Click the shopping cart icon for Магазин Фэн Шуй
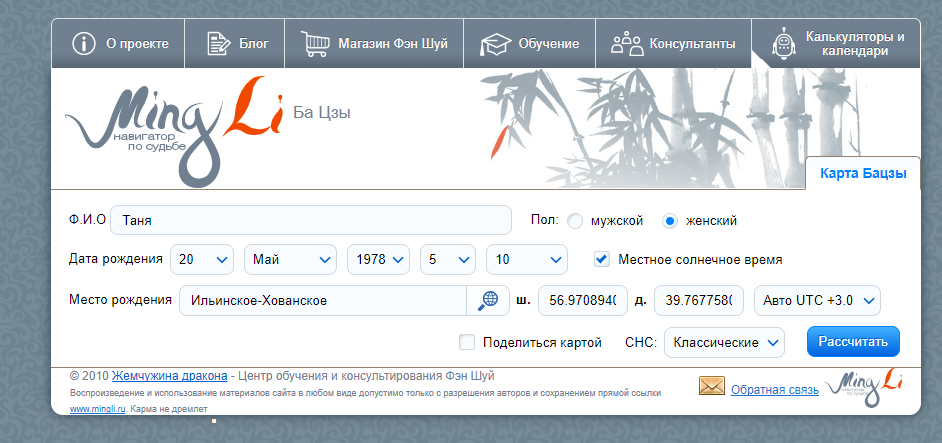 pyautogui.click(x=317, y=44)
